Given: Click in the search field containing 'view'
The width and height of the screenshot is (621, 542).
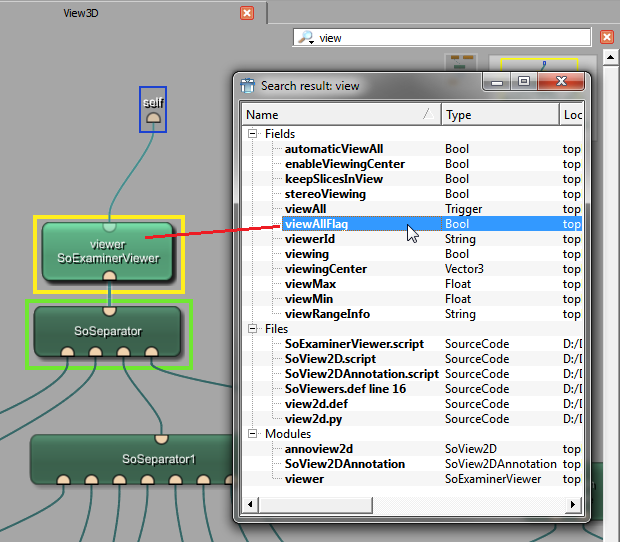Looking at the screenshot, I should click(x=450, y=38).
